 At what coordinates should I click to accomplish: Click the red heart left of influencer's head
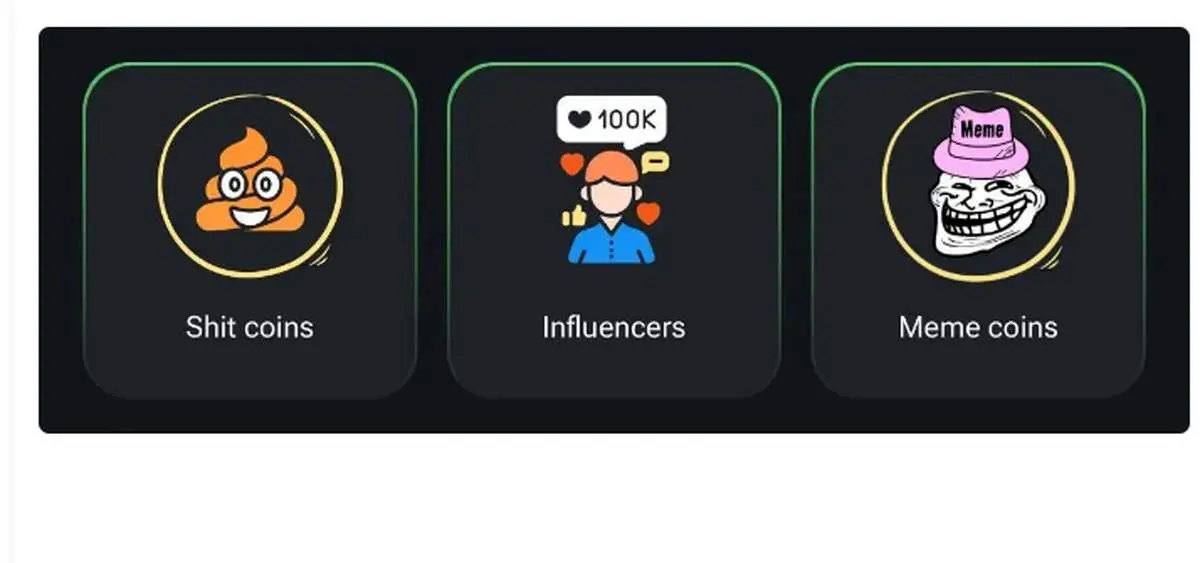[571, 165]
